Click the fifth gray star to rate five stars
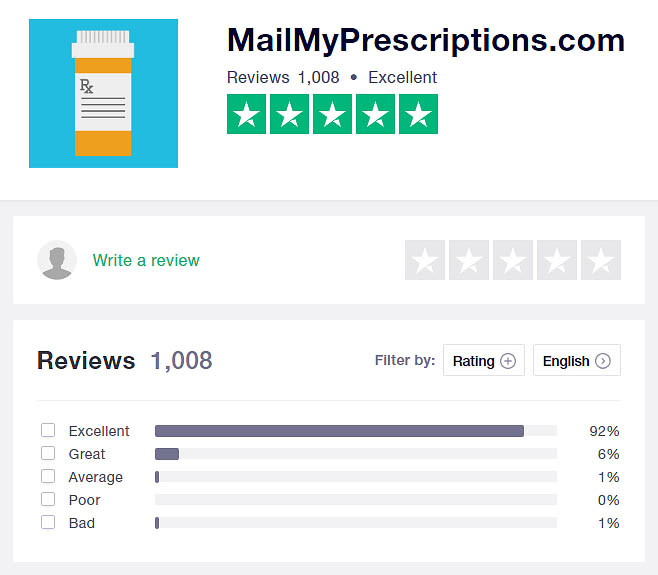Viewport: 658px width, 575px height. pos(601,260)
